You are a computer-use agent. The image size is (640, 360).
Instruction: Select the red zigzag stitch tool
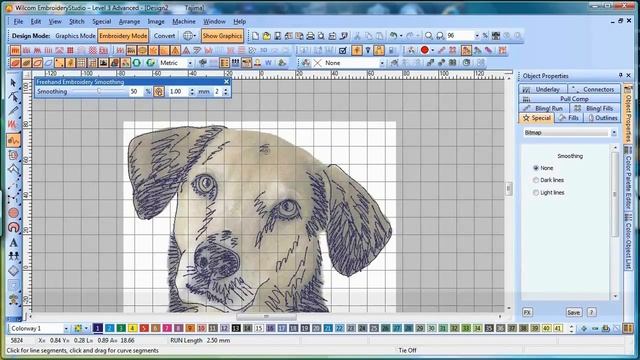(x=13, y=125)
